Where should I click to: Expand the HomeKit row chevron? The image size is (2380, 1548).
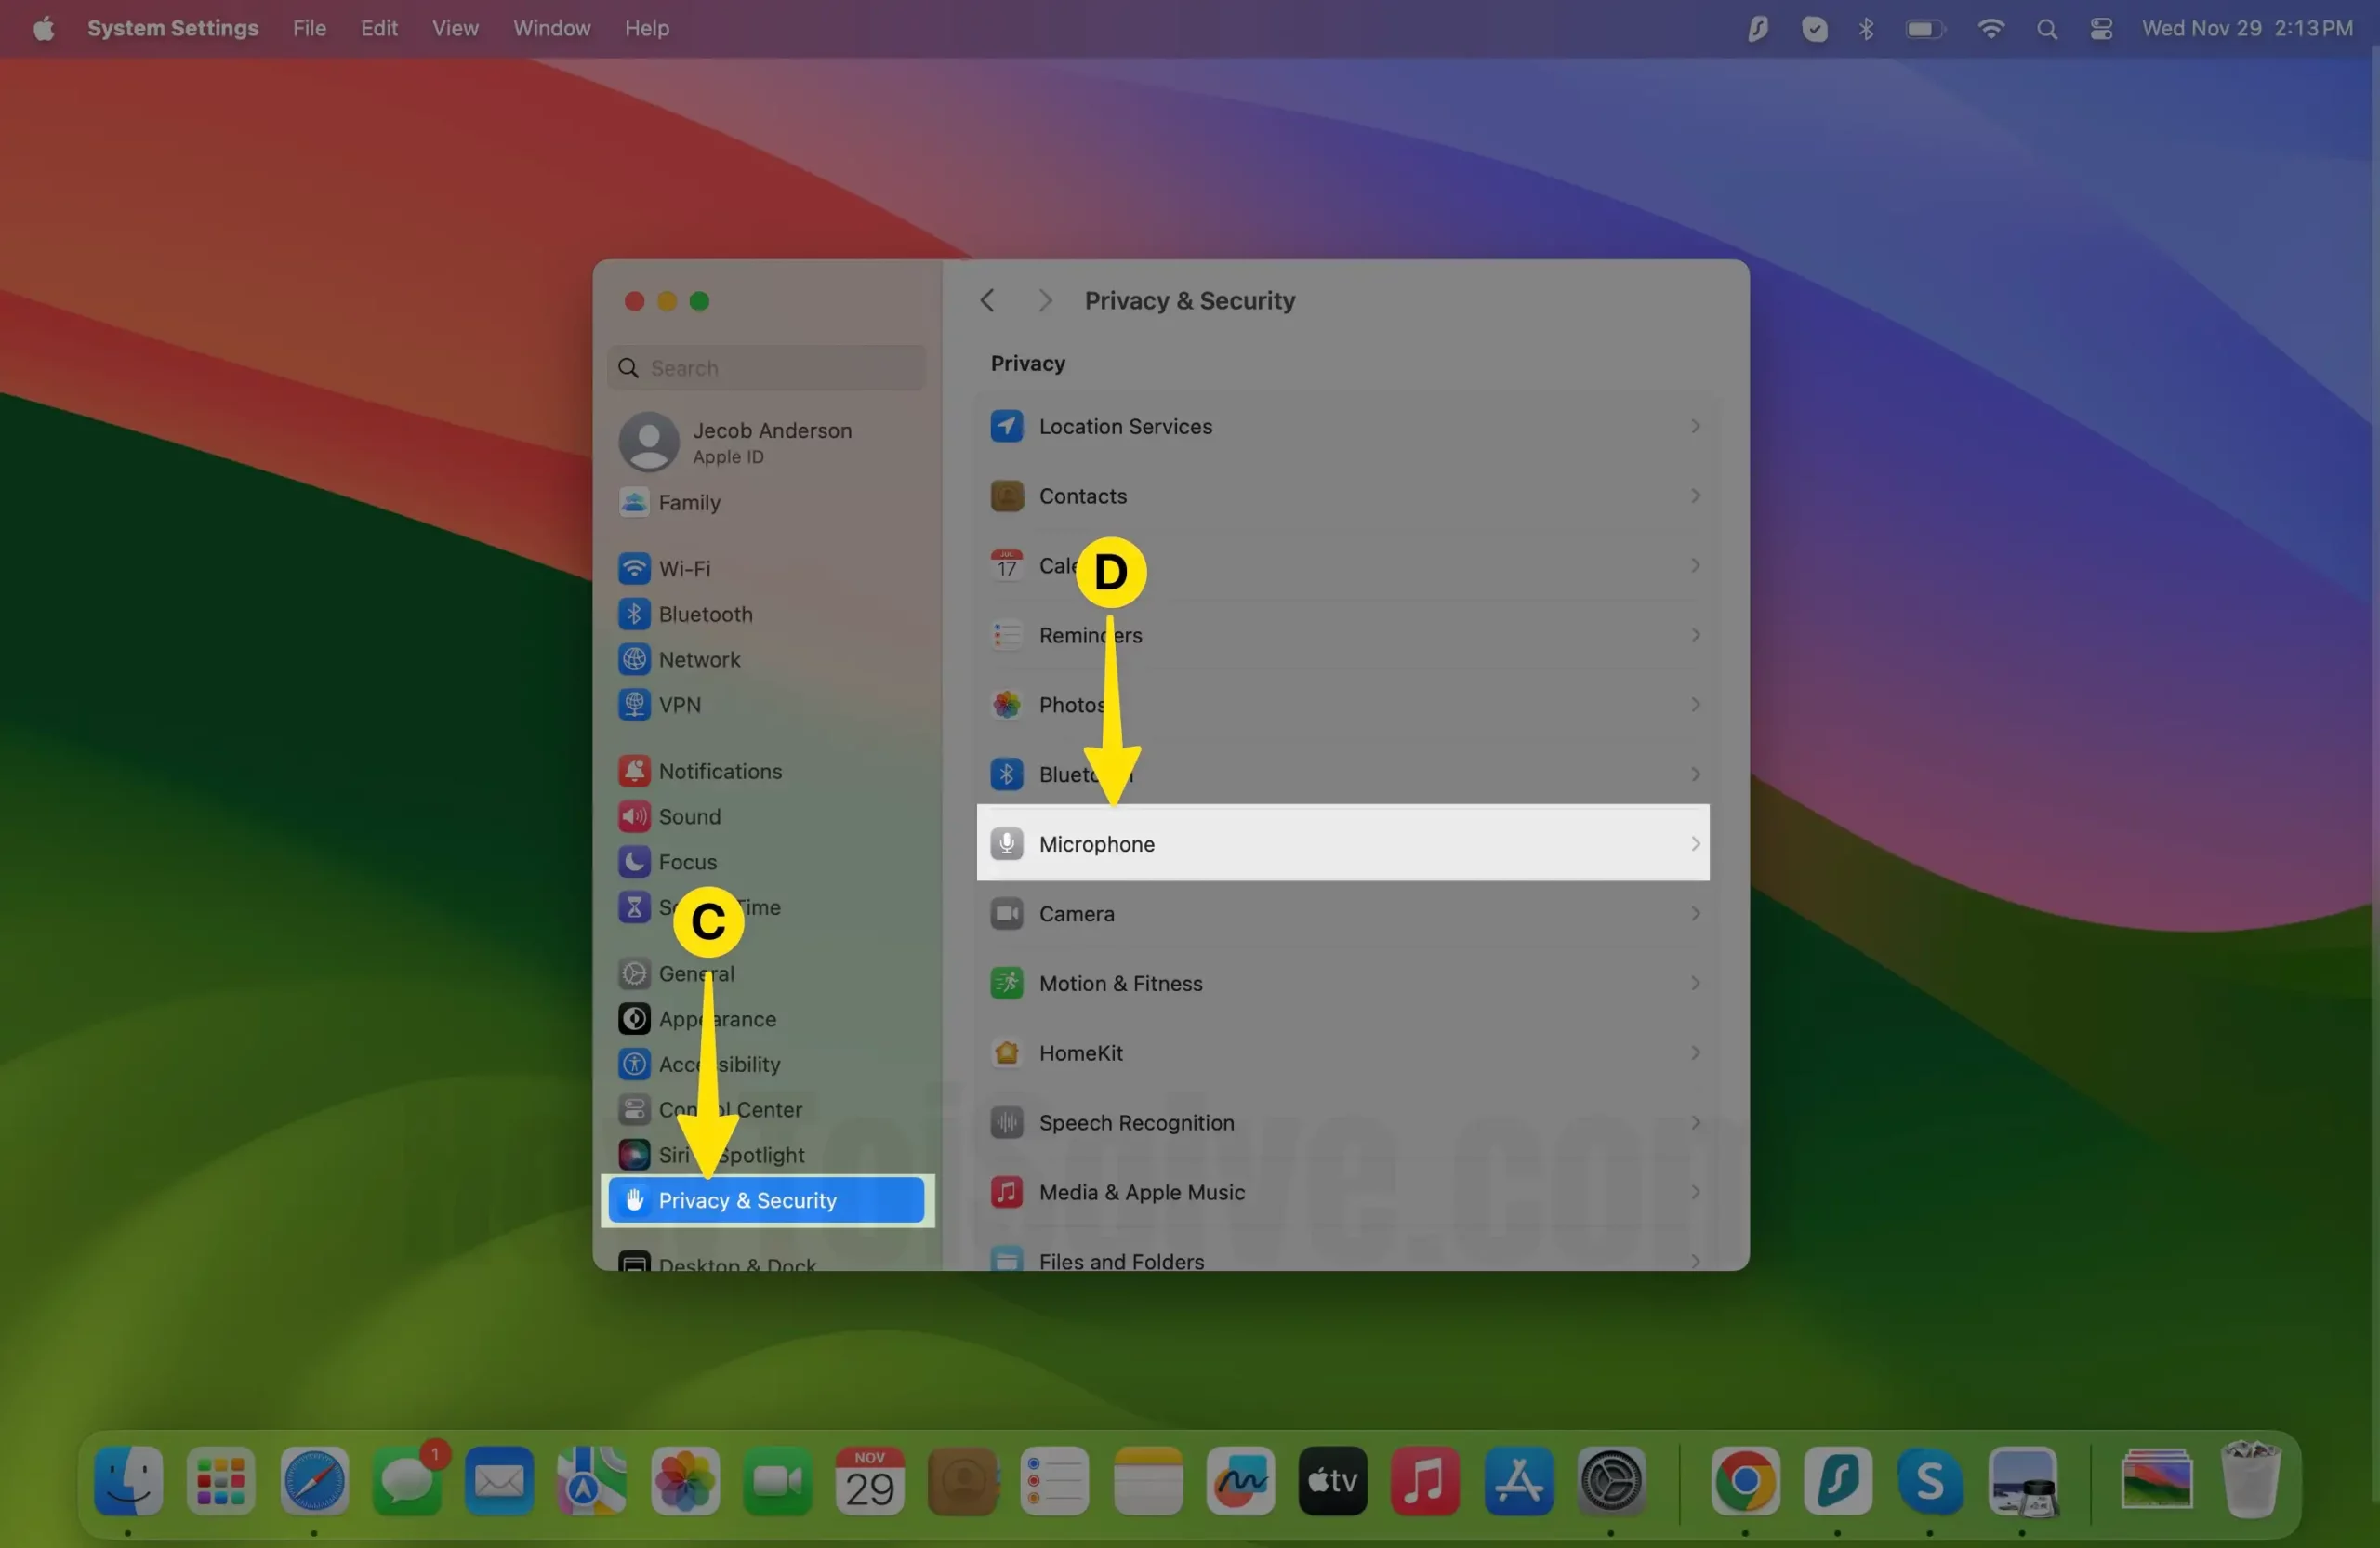click(1695, 1052)
